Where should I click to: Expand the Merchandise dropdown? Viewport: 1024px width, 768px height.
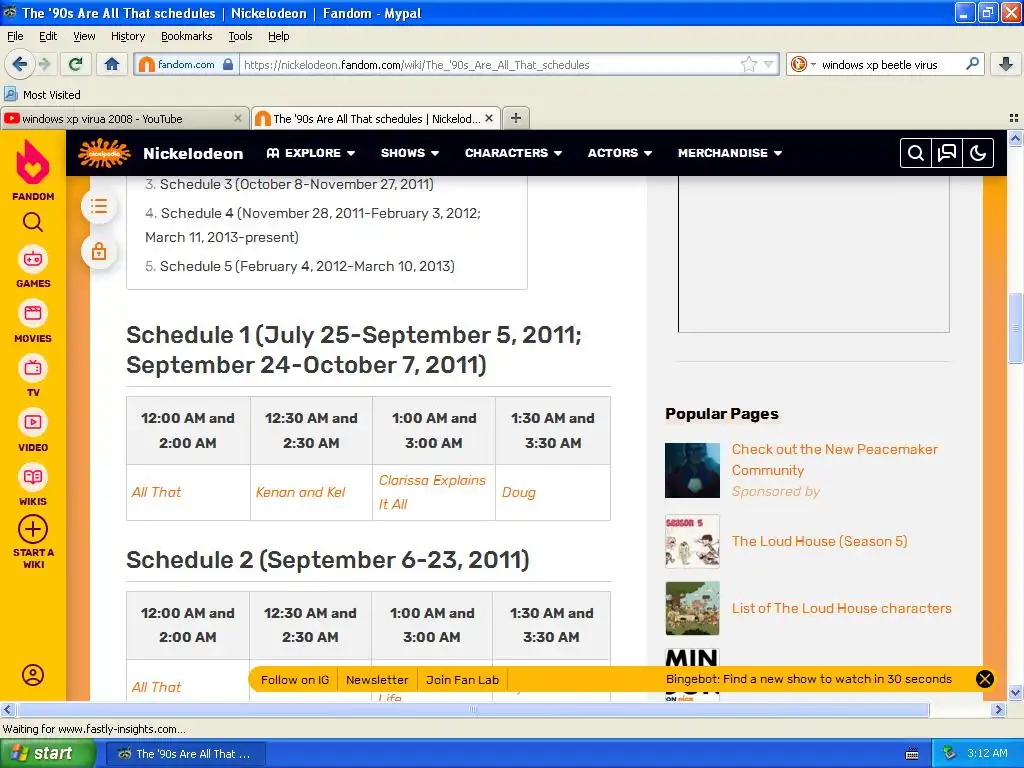[729, 153]
